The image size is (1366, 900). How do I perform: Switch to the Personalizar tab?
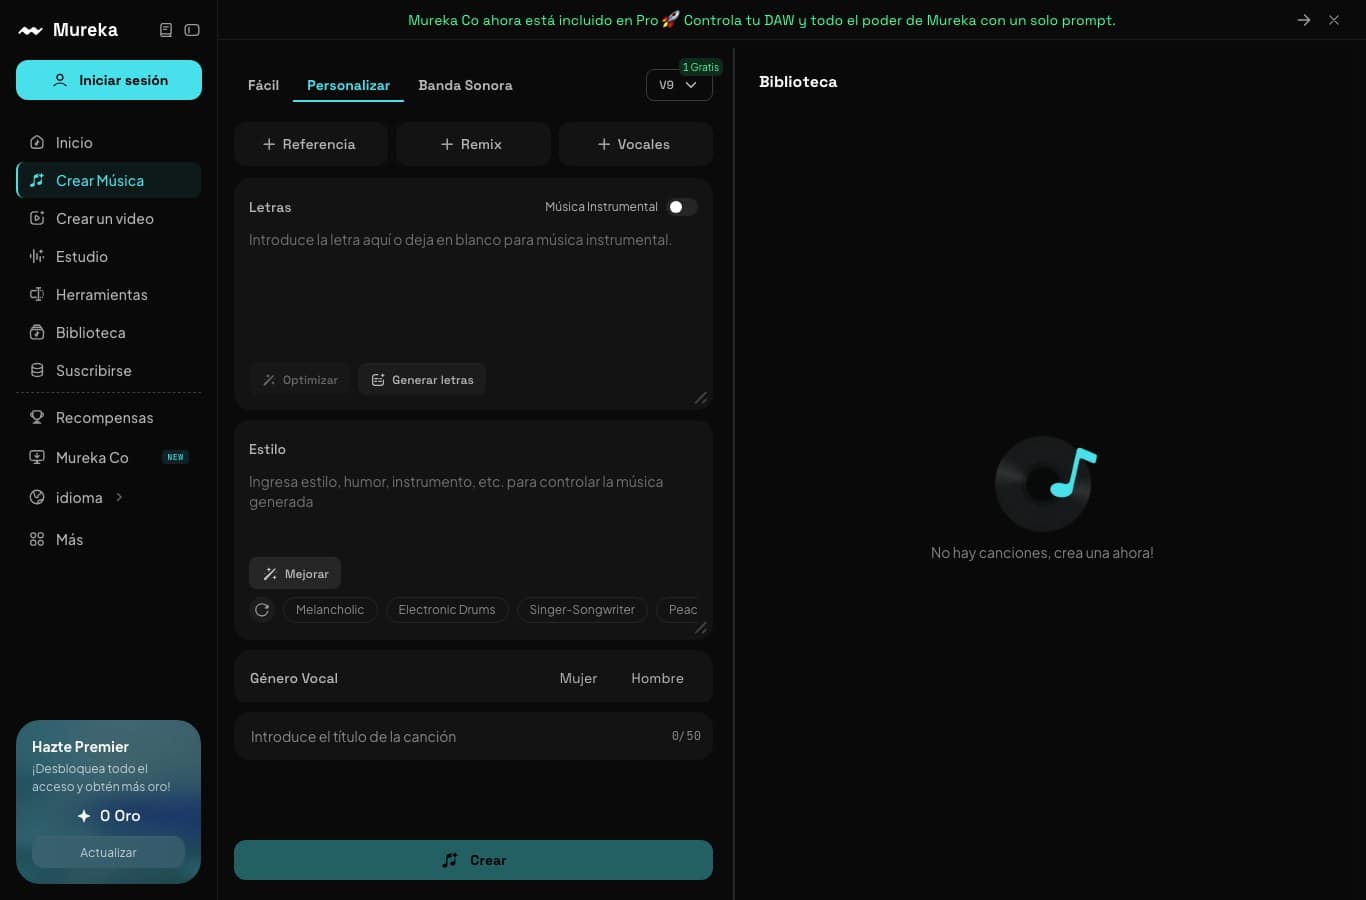pyautogui.click(x=348, y=85)
